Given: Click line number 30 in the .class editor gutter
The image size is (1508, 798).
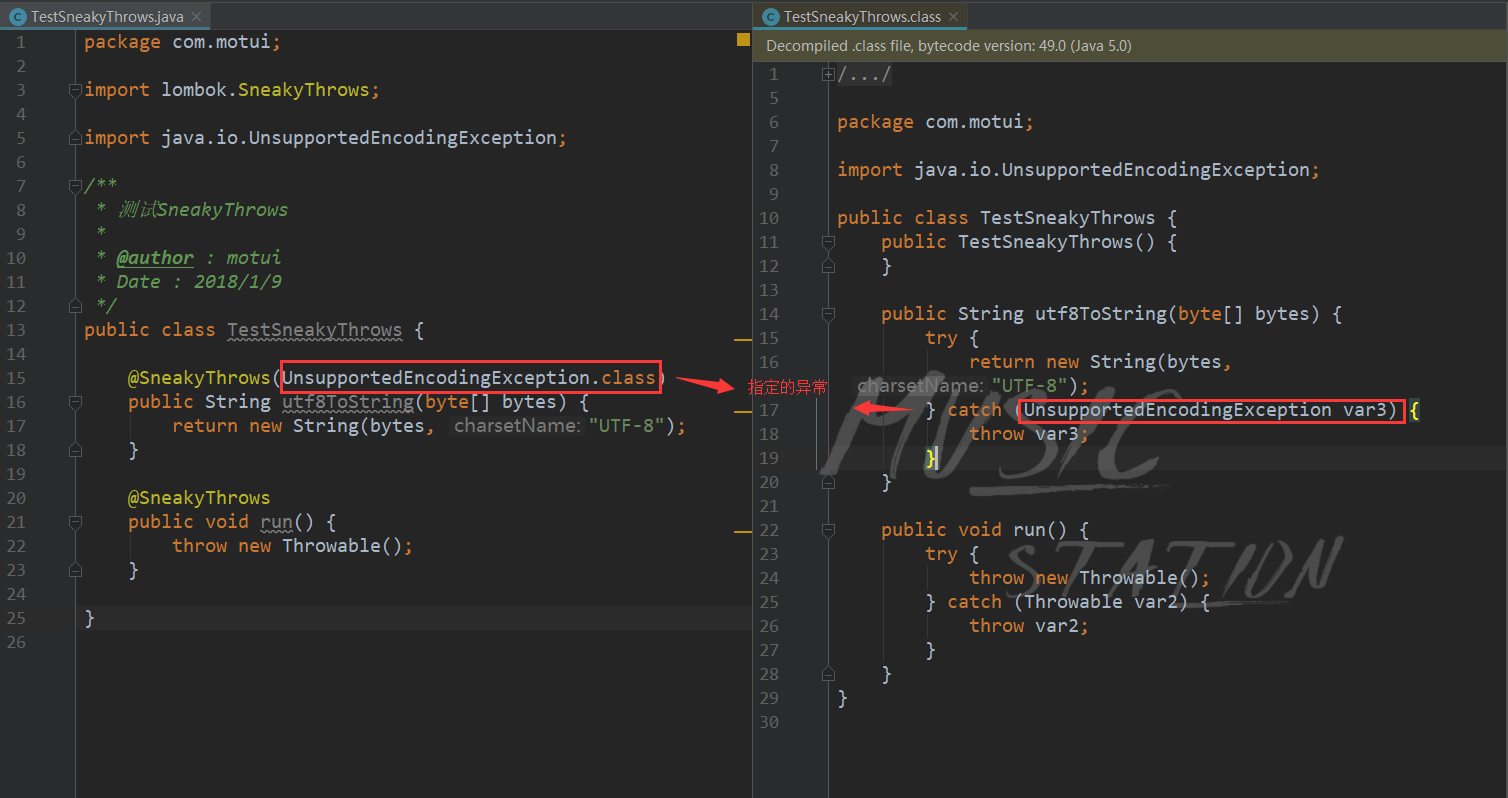Looking at the screenshot, I should click(x=769, y=722).
